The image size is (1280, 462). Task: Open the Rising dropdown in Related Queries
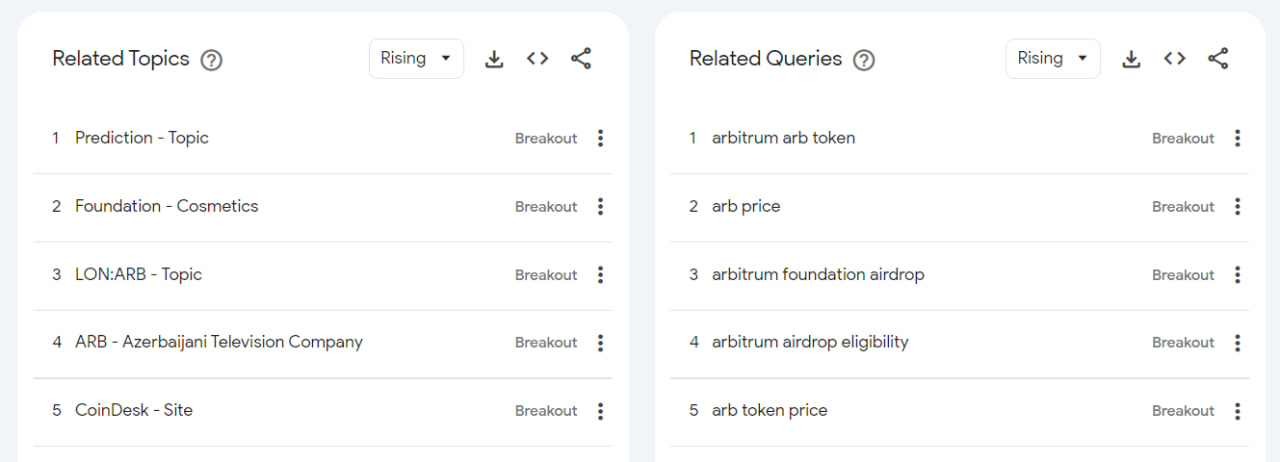pyautogui.click(x=1053, y=58)
